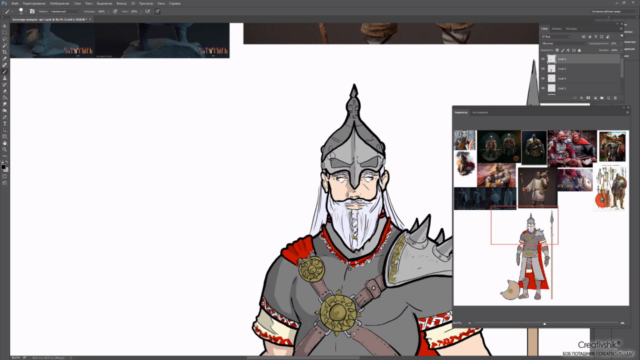The width and height of the screenshot is (640, 360).
Task: Hide layer Слой 6 with eye icon
Action: [x=543, y=59]
